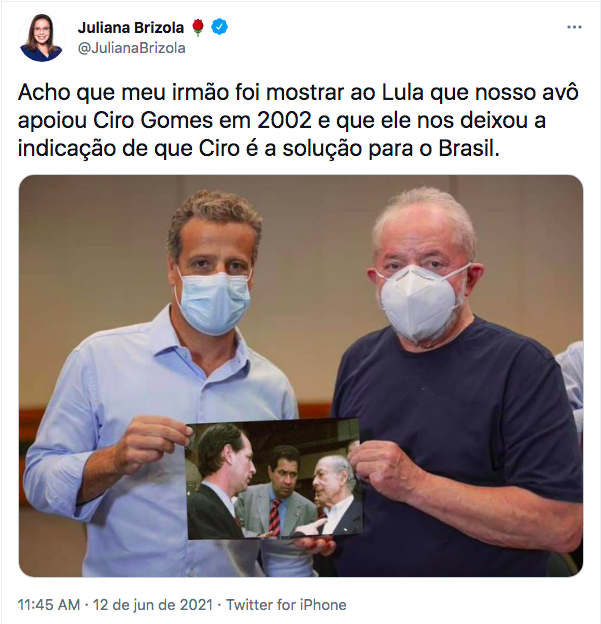
Task: Click the words Ciro Gomes em 2002
Action: [x=202, y=121]
